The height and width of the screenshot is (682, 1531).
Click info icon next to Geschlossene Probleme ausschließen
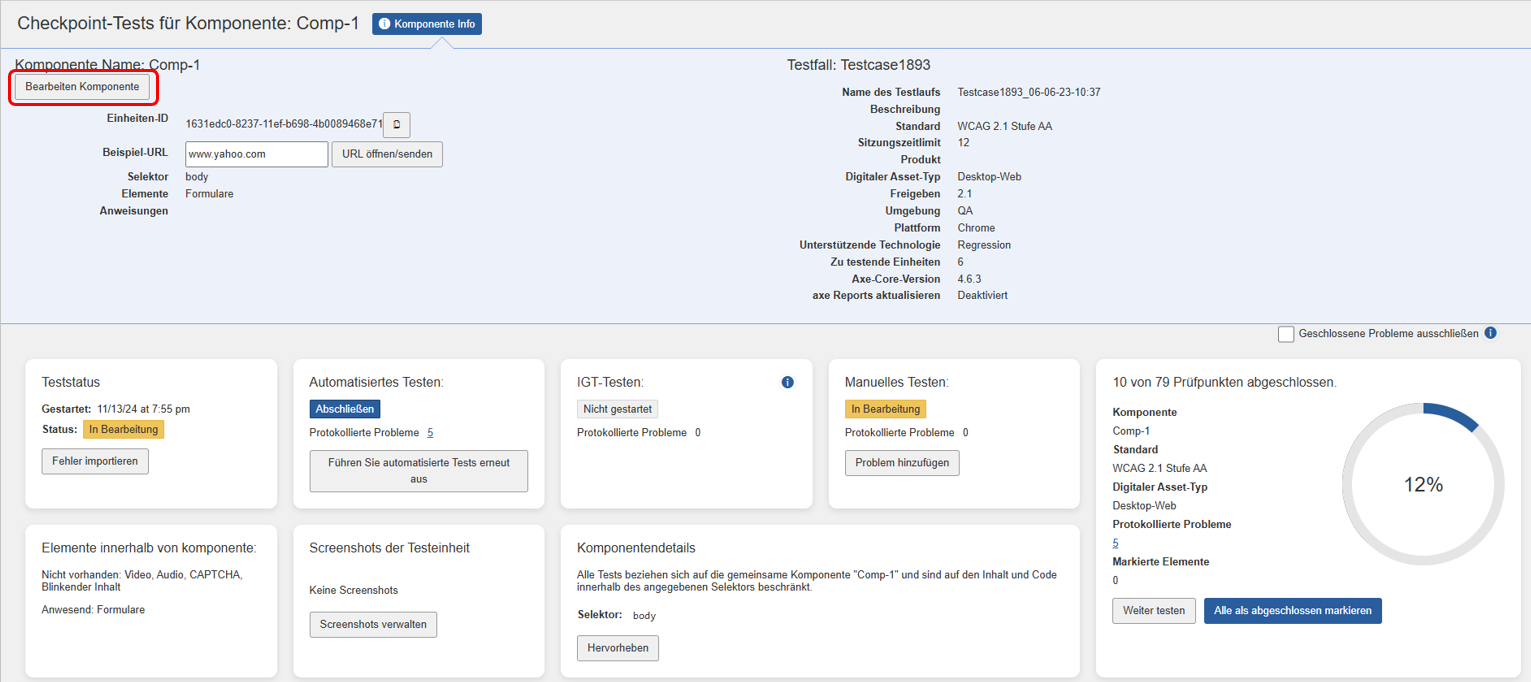(1490, 333)
